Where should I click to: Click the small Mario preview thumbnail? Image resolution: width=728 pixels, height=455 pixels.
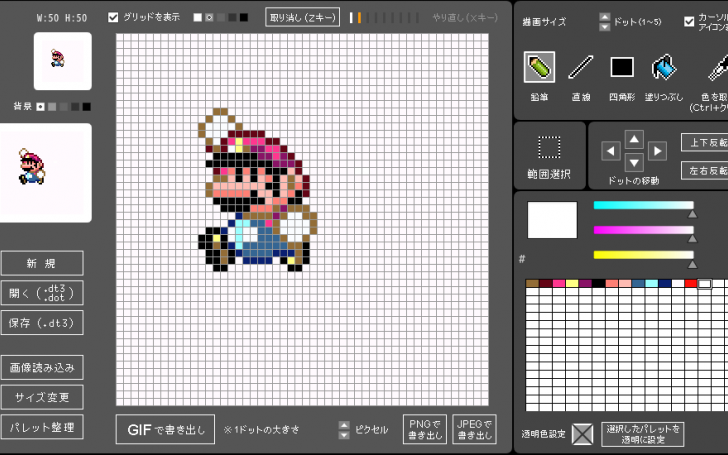click(63, 61)
